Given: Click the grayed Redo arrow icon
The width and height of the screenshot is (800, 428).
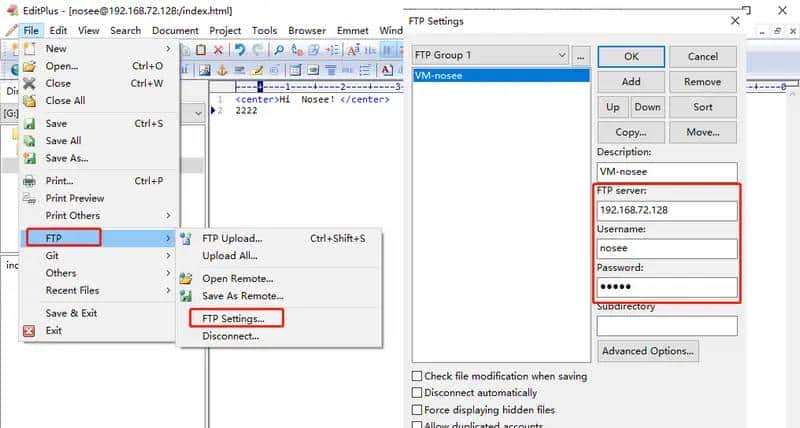Looking at the screenshot, I should point(258,49).
